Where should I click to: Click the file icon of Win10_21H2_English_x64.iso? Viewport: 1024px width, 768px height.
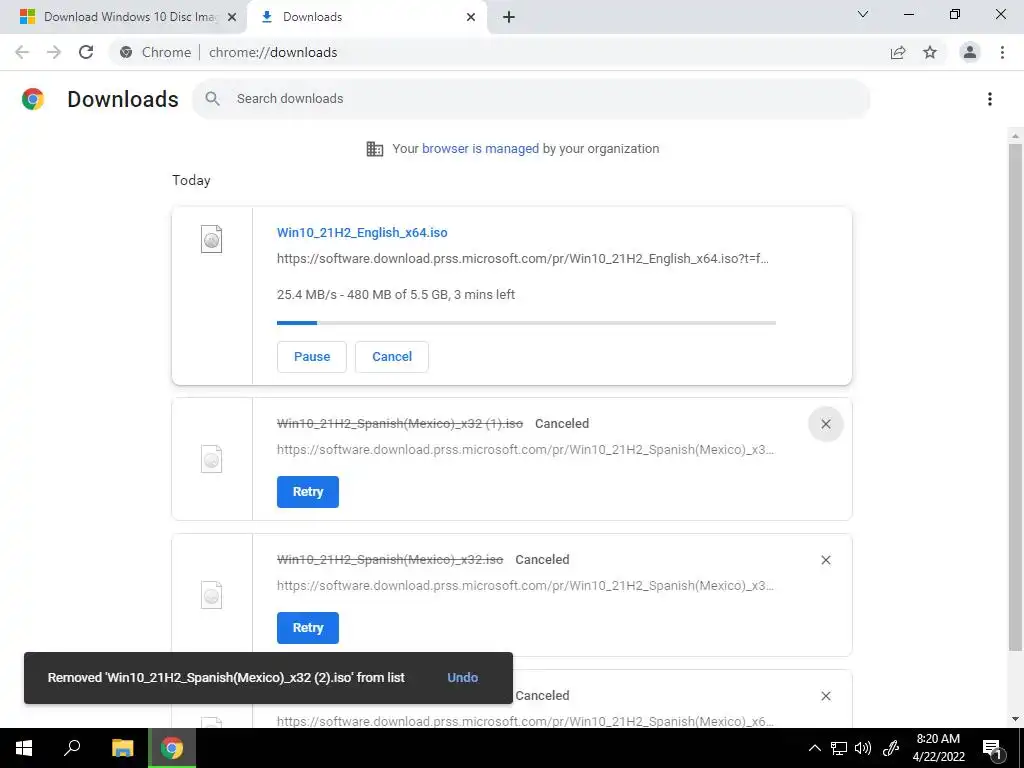[212, 239]
